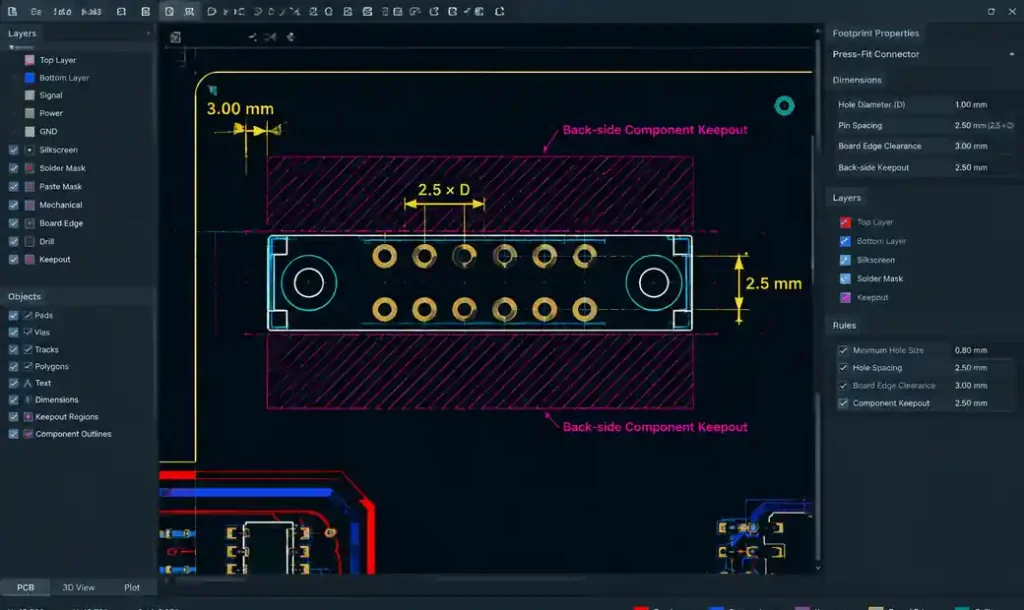
Task: Click the Bottom Layer blue color swatch
Action: (29, 78)
